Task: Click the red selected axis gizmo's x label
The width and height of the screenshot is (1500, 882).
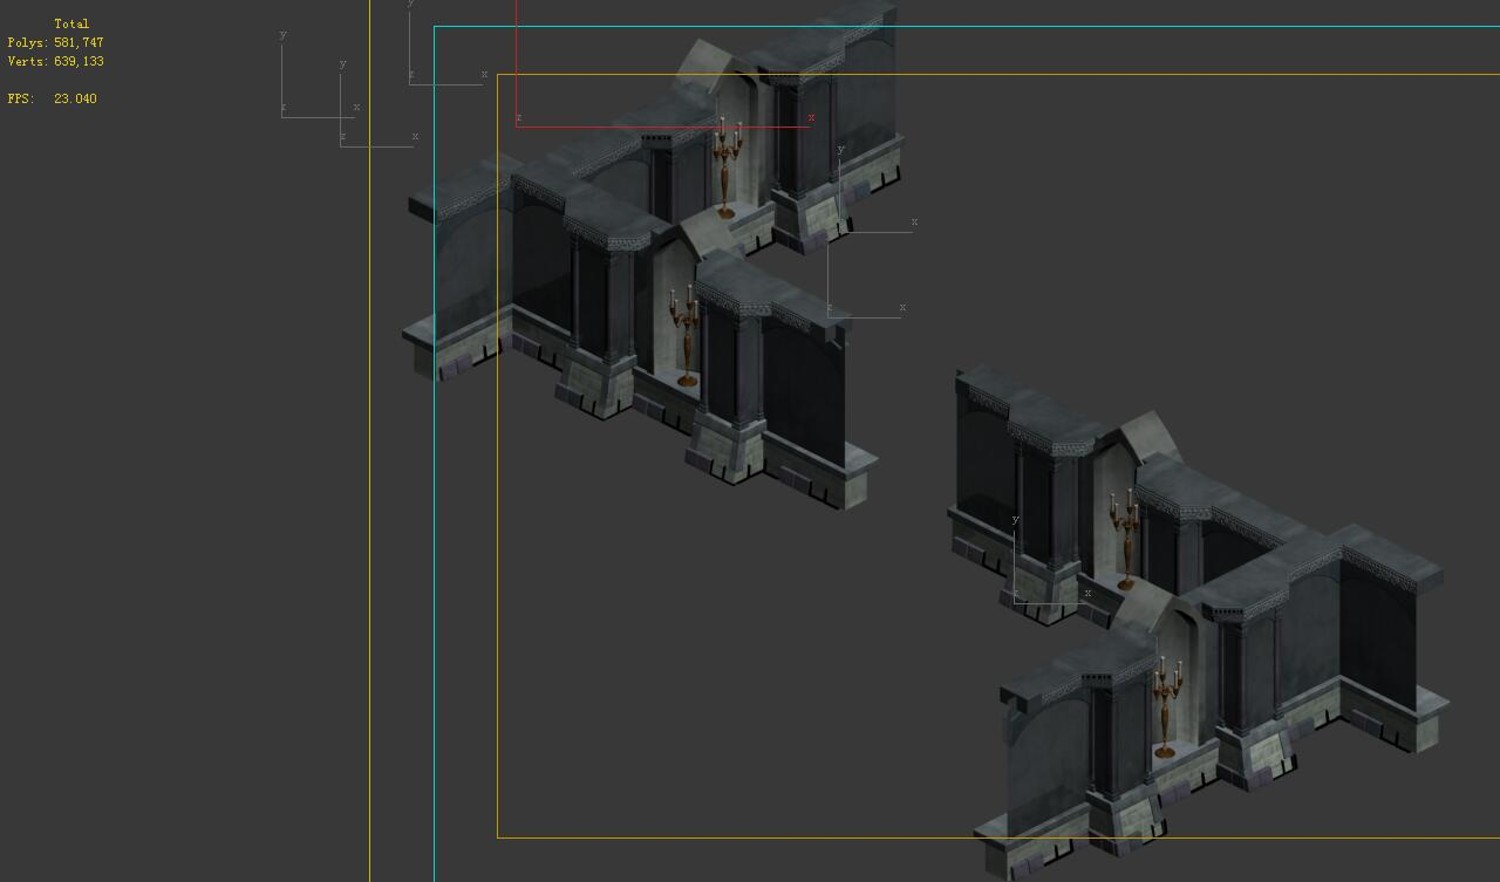Action: [x=811, y=118]
